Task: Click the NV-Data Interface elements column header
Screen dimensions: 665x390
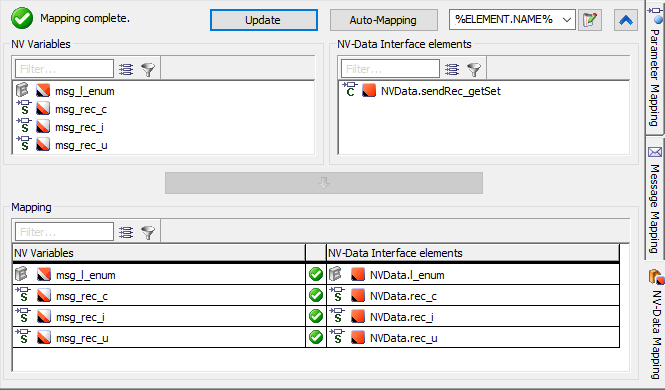Action: (x=473, y=253)
